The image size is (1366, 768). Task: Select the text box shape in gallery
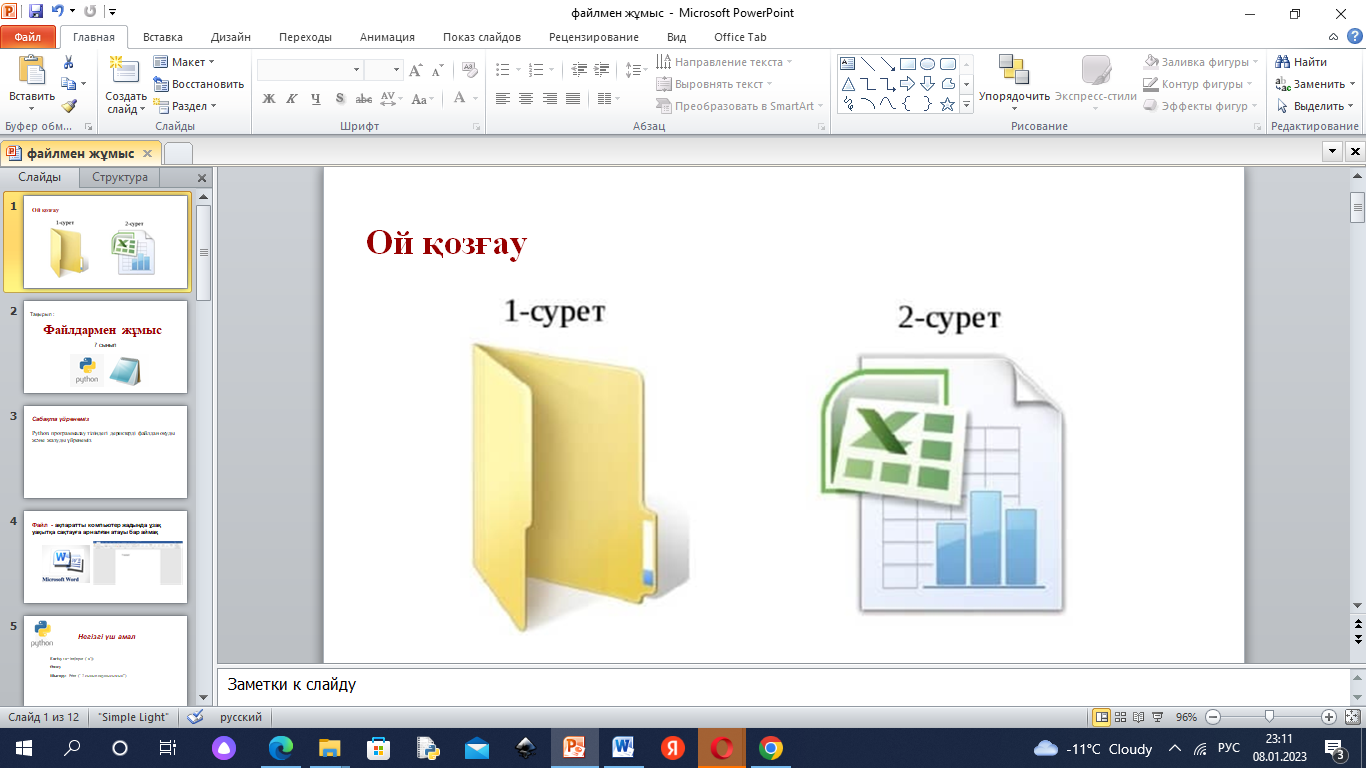coord(848,64)
